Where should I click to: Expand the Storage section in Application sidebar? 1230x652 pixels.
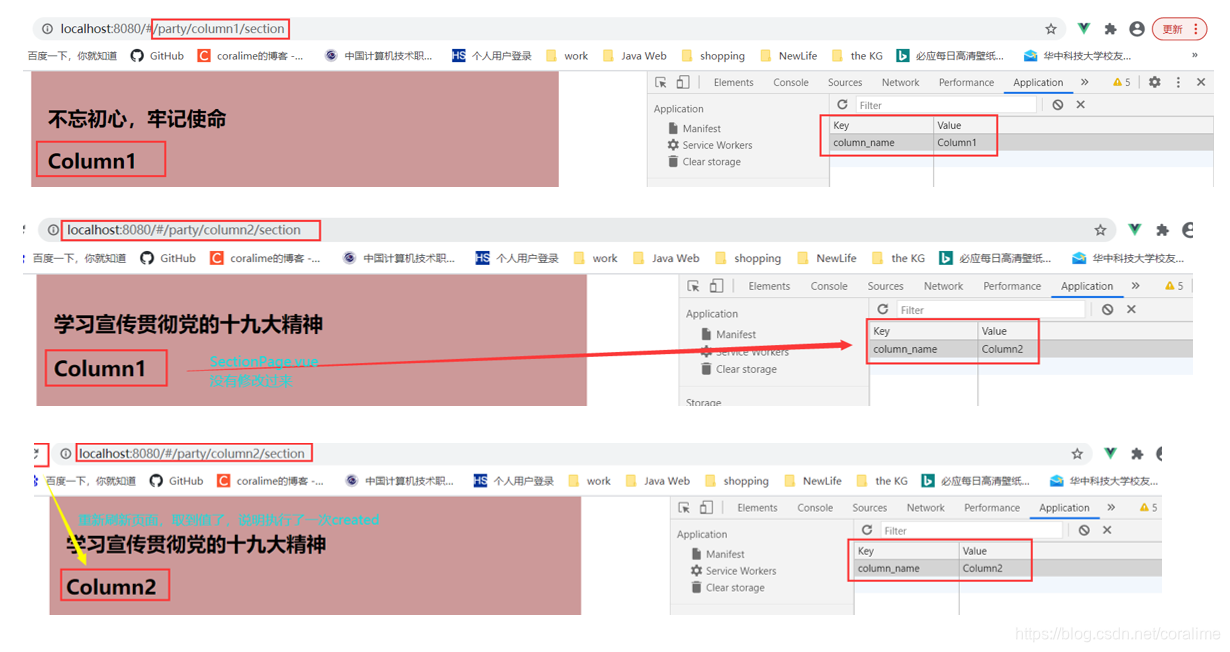coord(703,402)
